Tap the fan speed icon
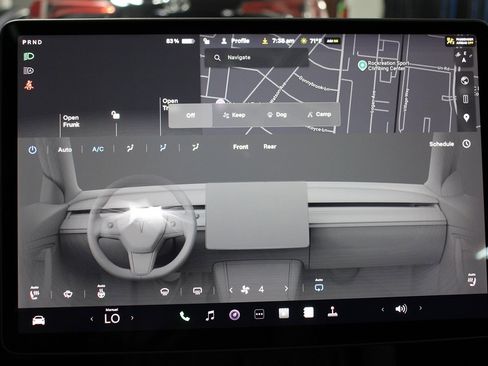Image resolution: width=488 pixels, height=366 pixels. click(x=245, y=289)
